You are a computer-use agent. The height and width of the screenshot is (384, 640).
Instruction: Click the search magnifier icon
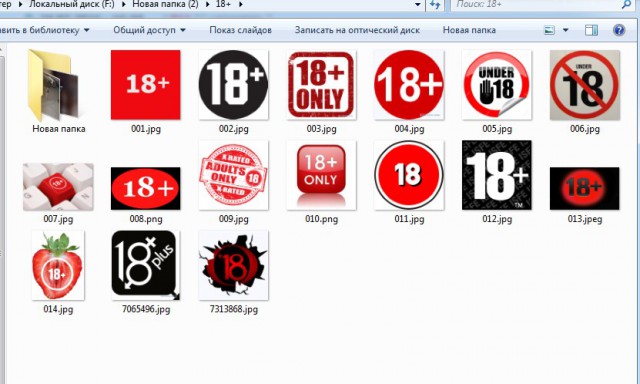click(x=627, y=5)
